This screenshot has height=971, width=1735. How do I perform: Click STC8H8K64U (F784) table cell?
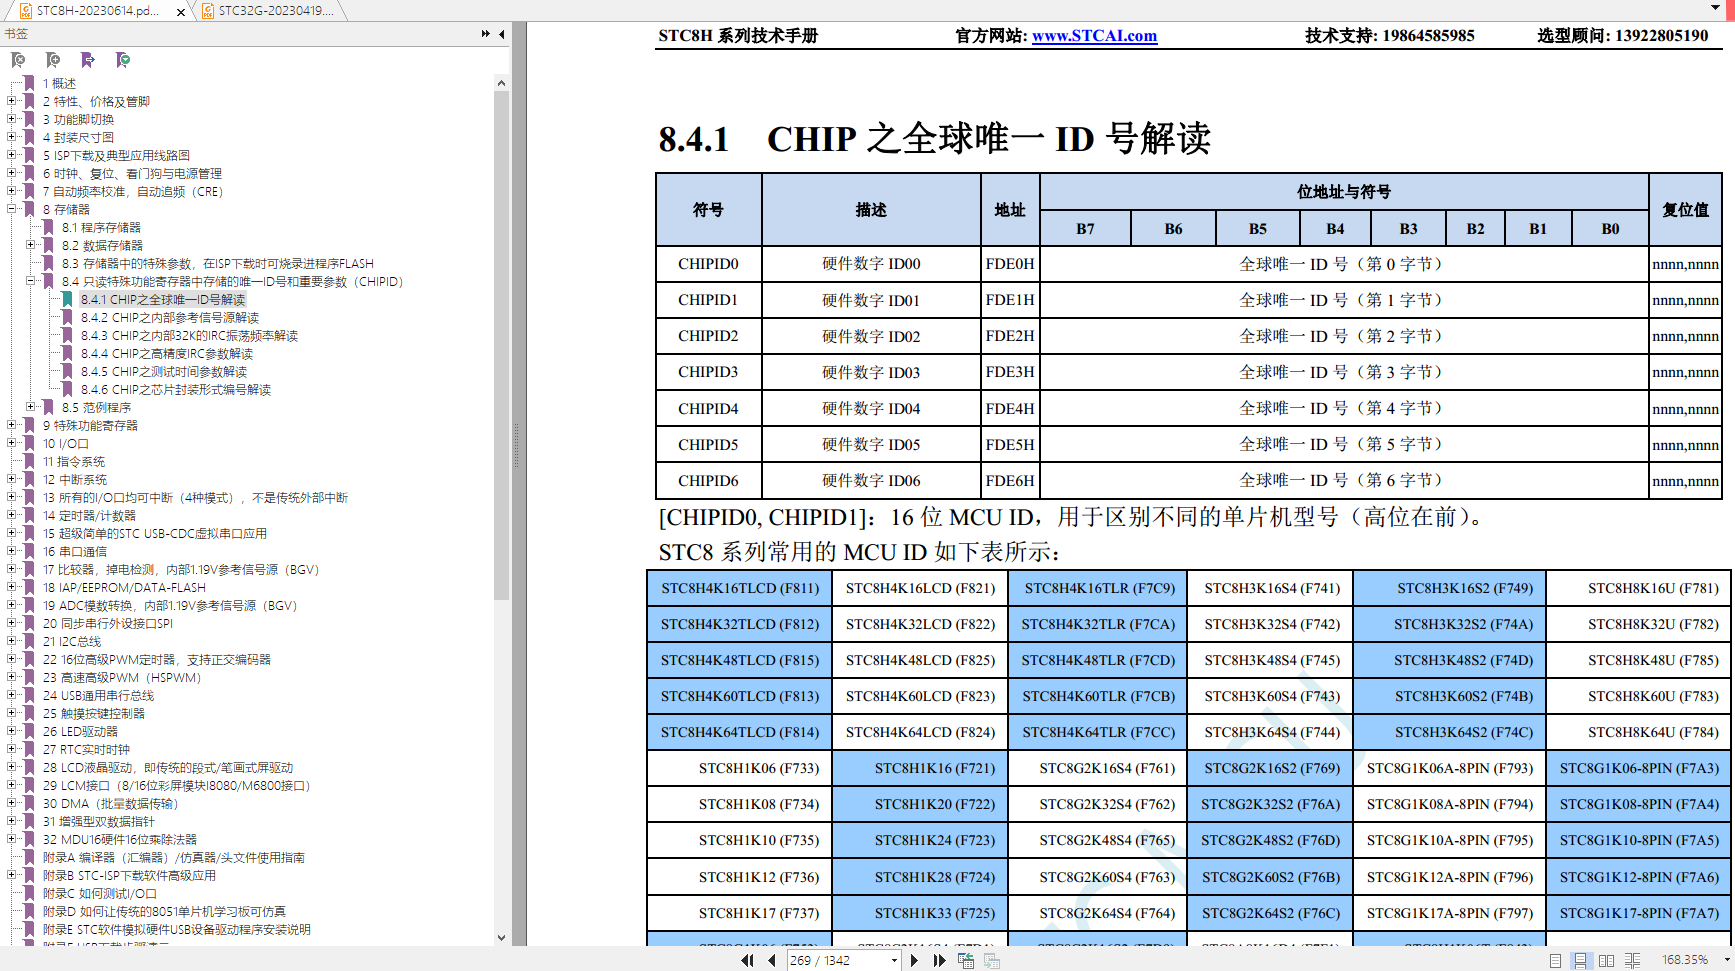[1639, 732]
